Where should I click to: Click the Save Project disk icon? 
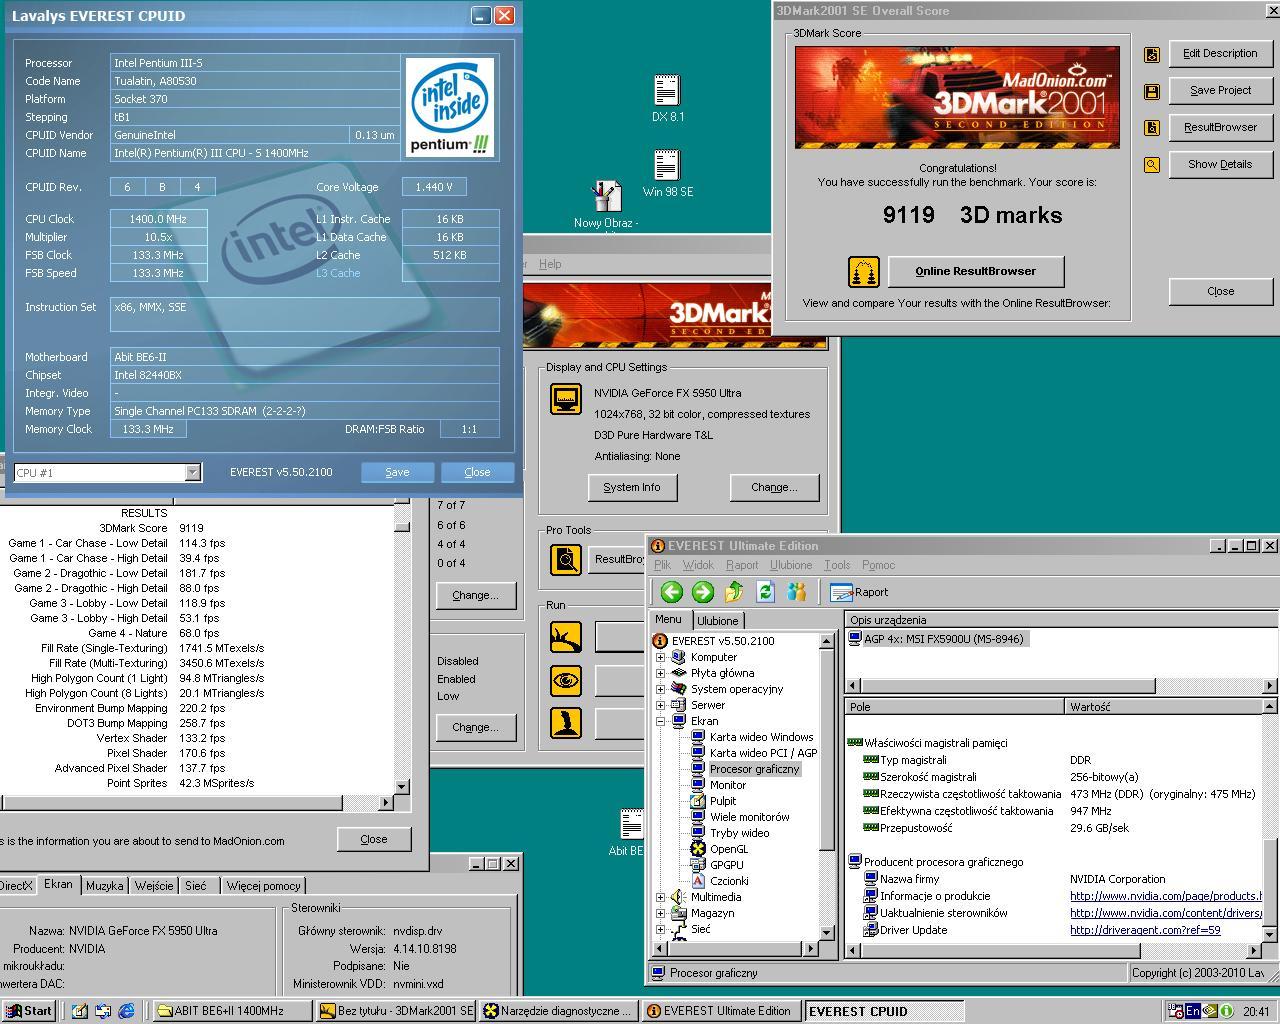1152,91
